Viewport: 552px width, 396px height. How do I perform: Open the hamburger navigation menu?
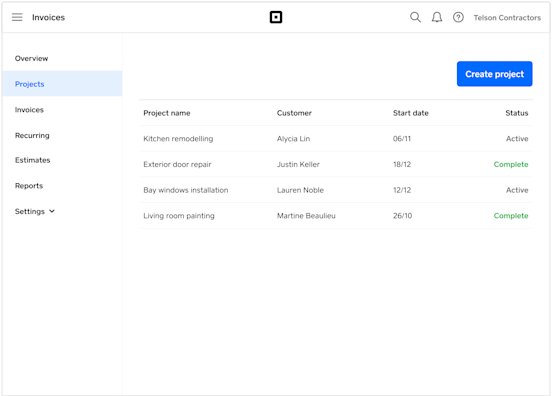(17, 17)
